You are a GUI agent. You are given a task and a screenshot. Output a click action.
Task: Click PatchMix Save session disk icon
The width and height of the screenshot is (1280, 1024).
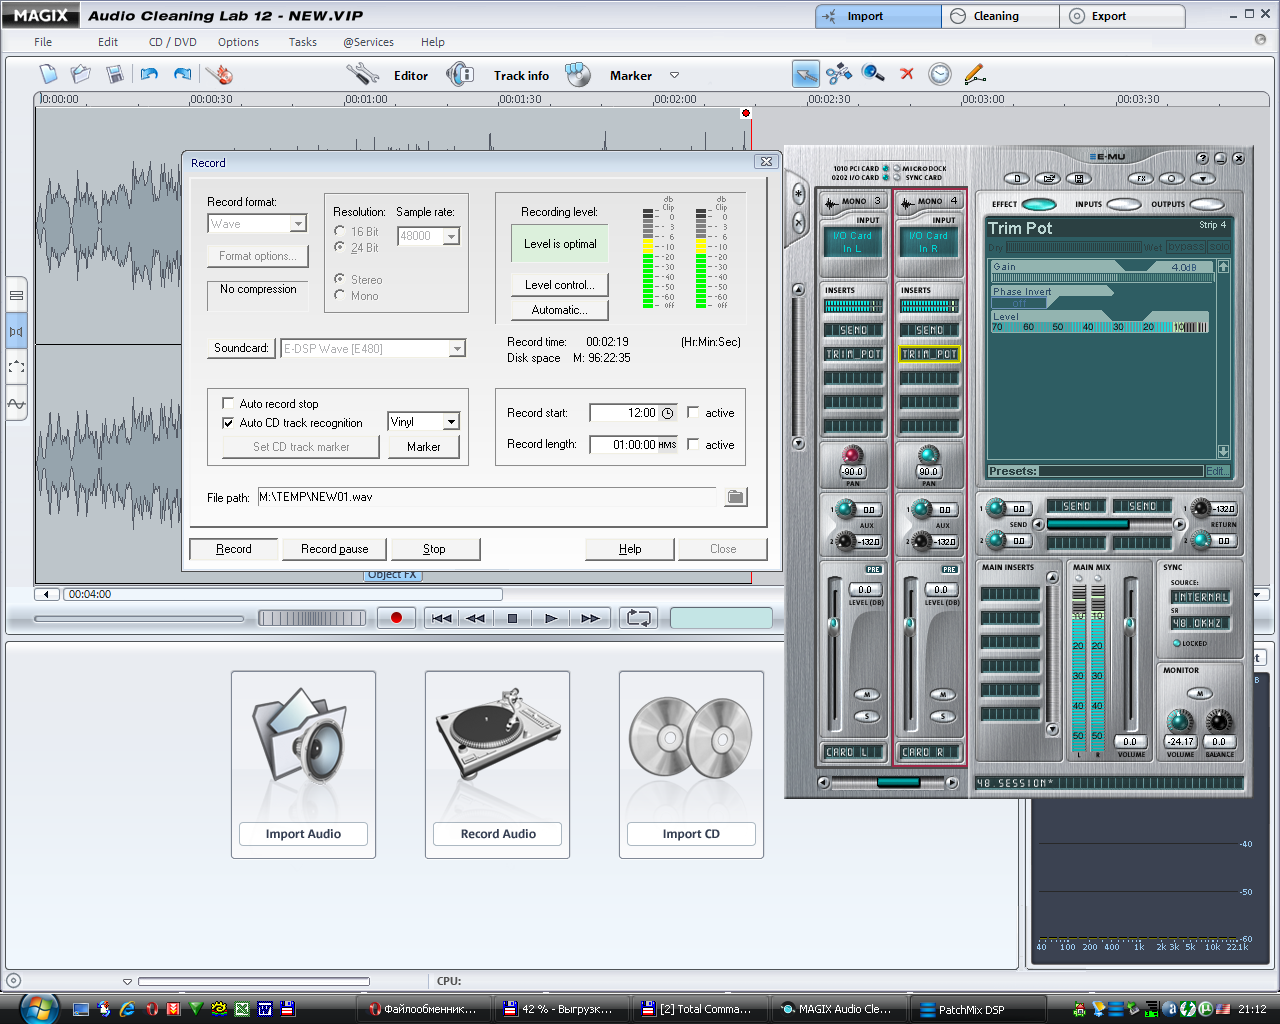[1078, 178]
